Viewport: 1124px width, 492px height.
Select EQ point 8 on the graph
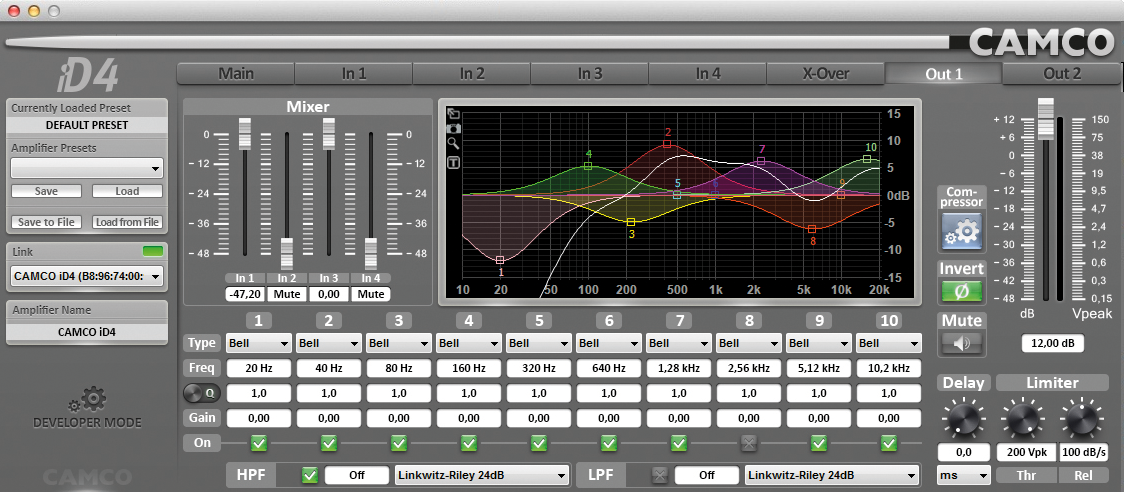coord(812,229)
